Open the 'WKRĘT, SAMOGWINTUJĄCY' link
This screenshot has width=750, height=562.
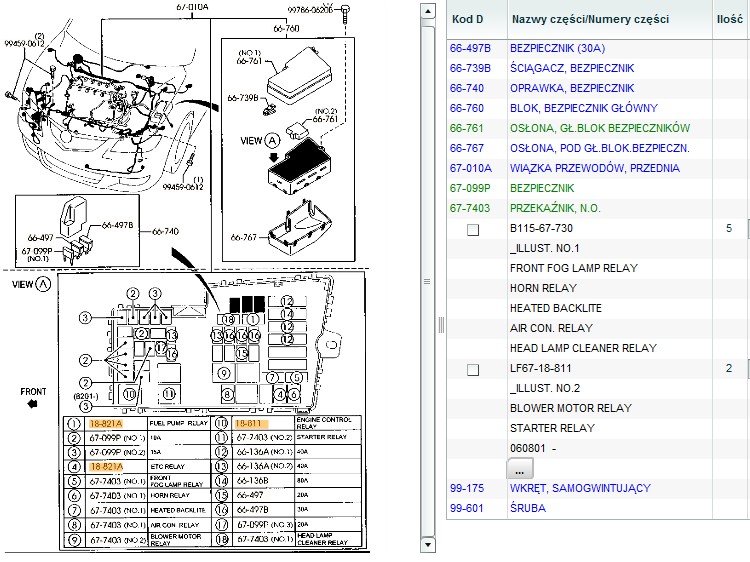(x=580, y=488)
